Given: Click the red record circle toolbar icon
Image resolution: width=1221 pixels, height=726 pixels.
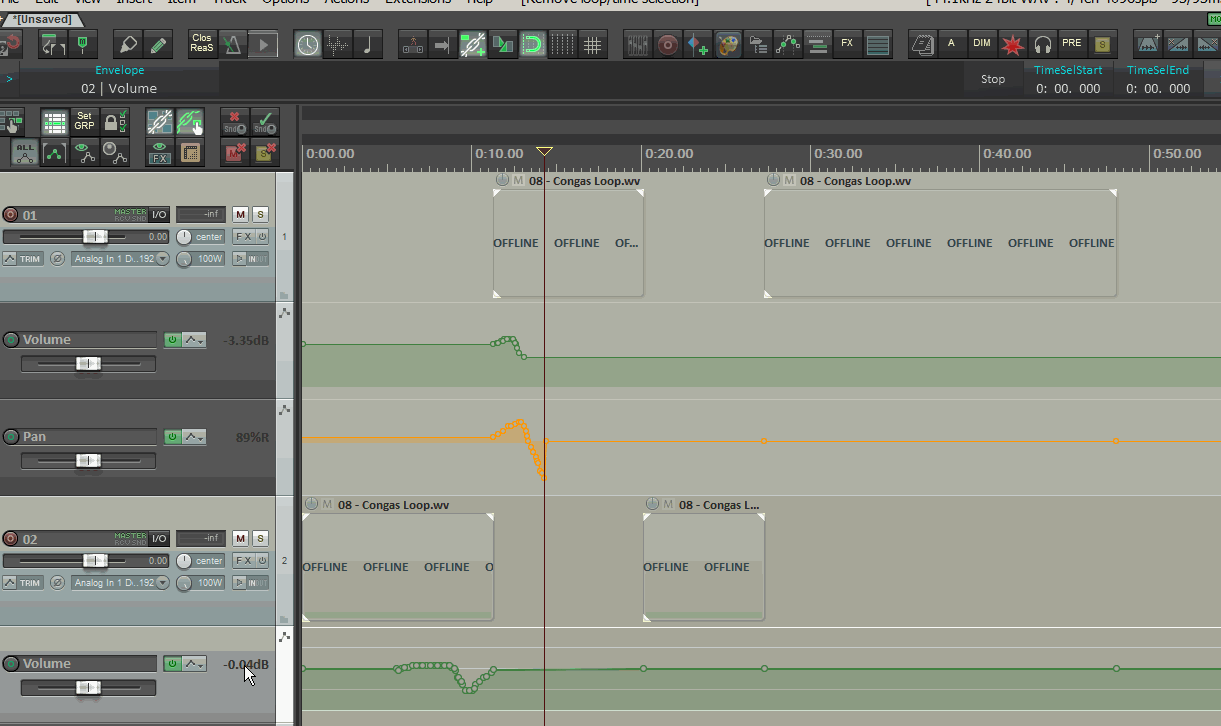Looking at the screenshot, I should [668, 44].
